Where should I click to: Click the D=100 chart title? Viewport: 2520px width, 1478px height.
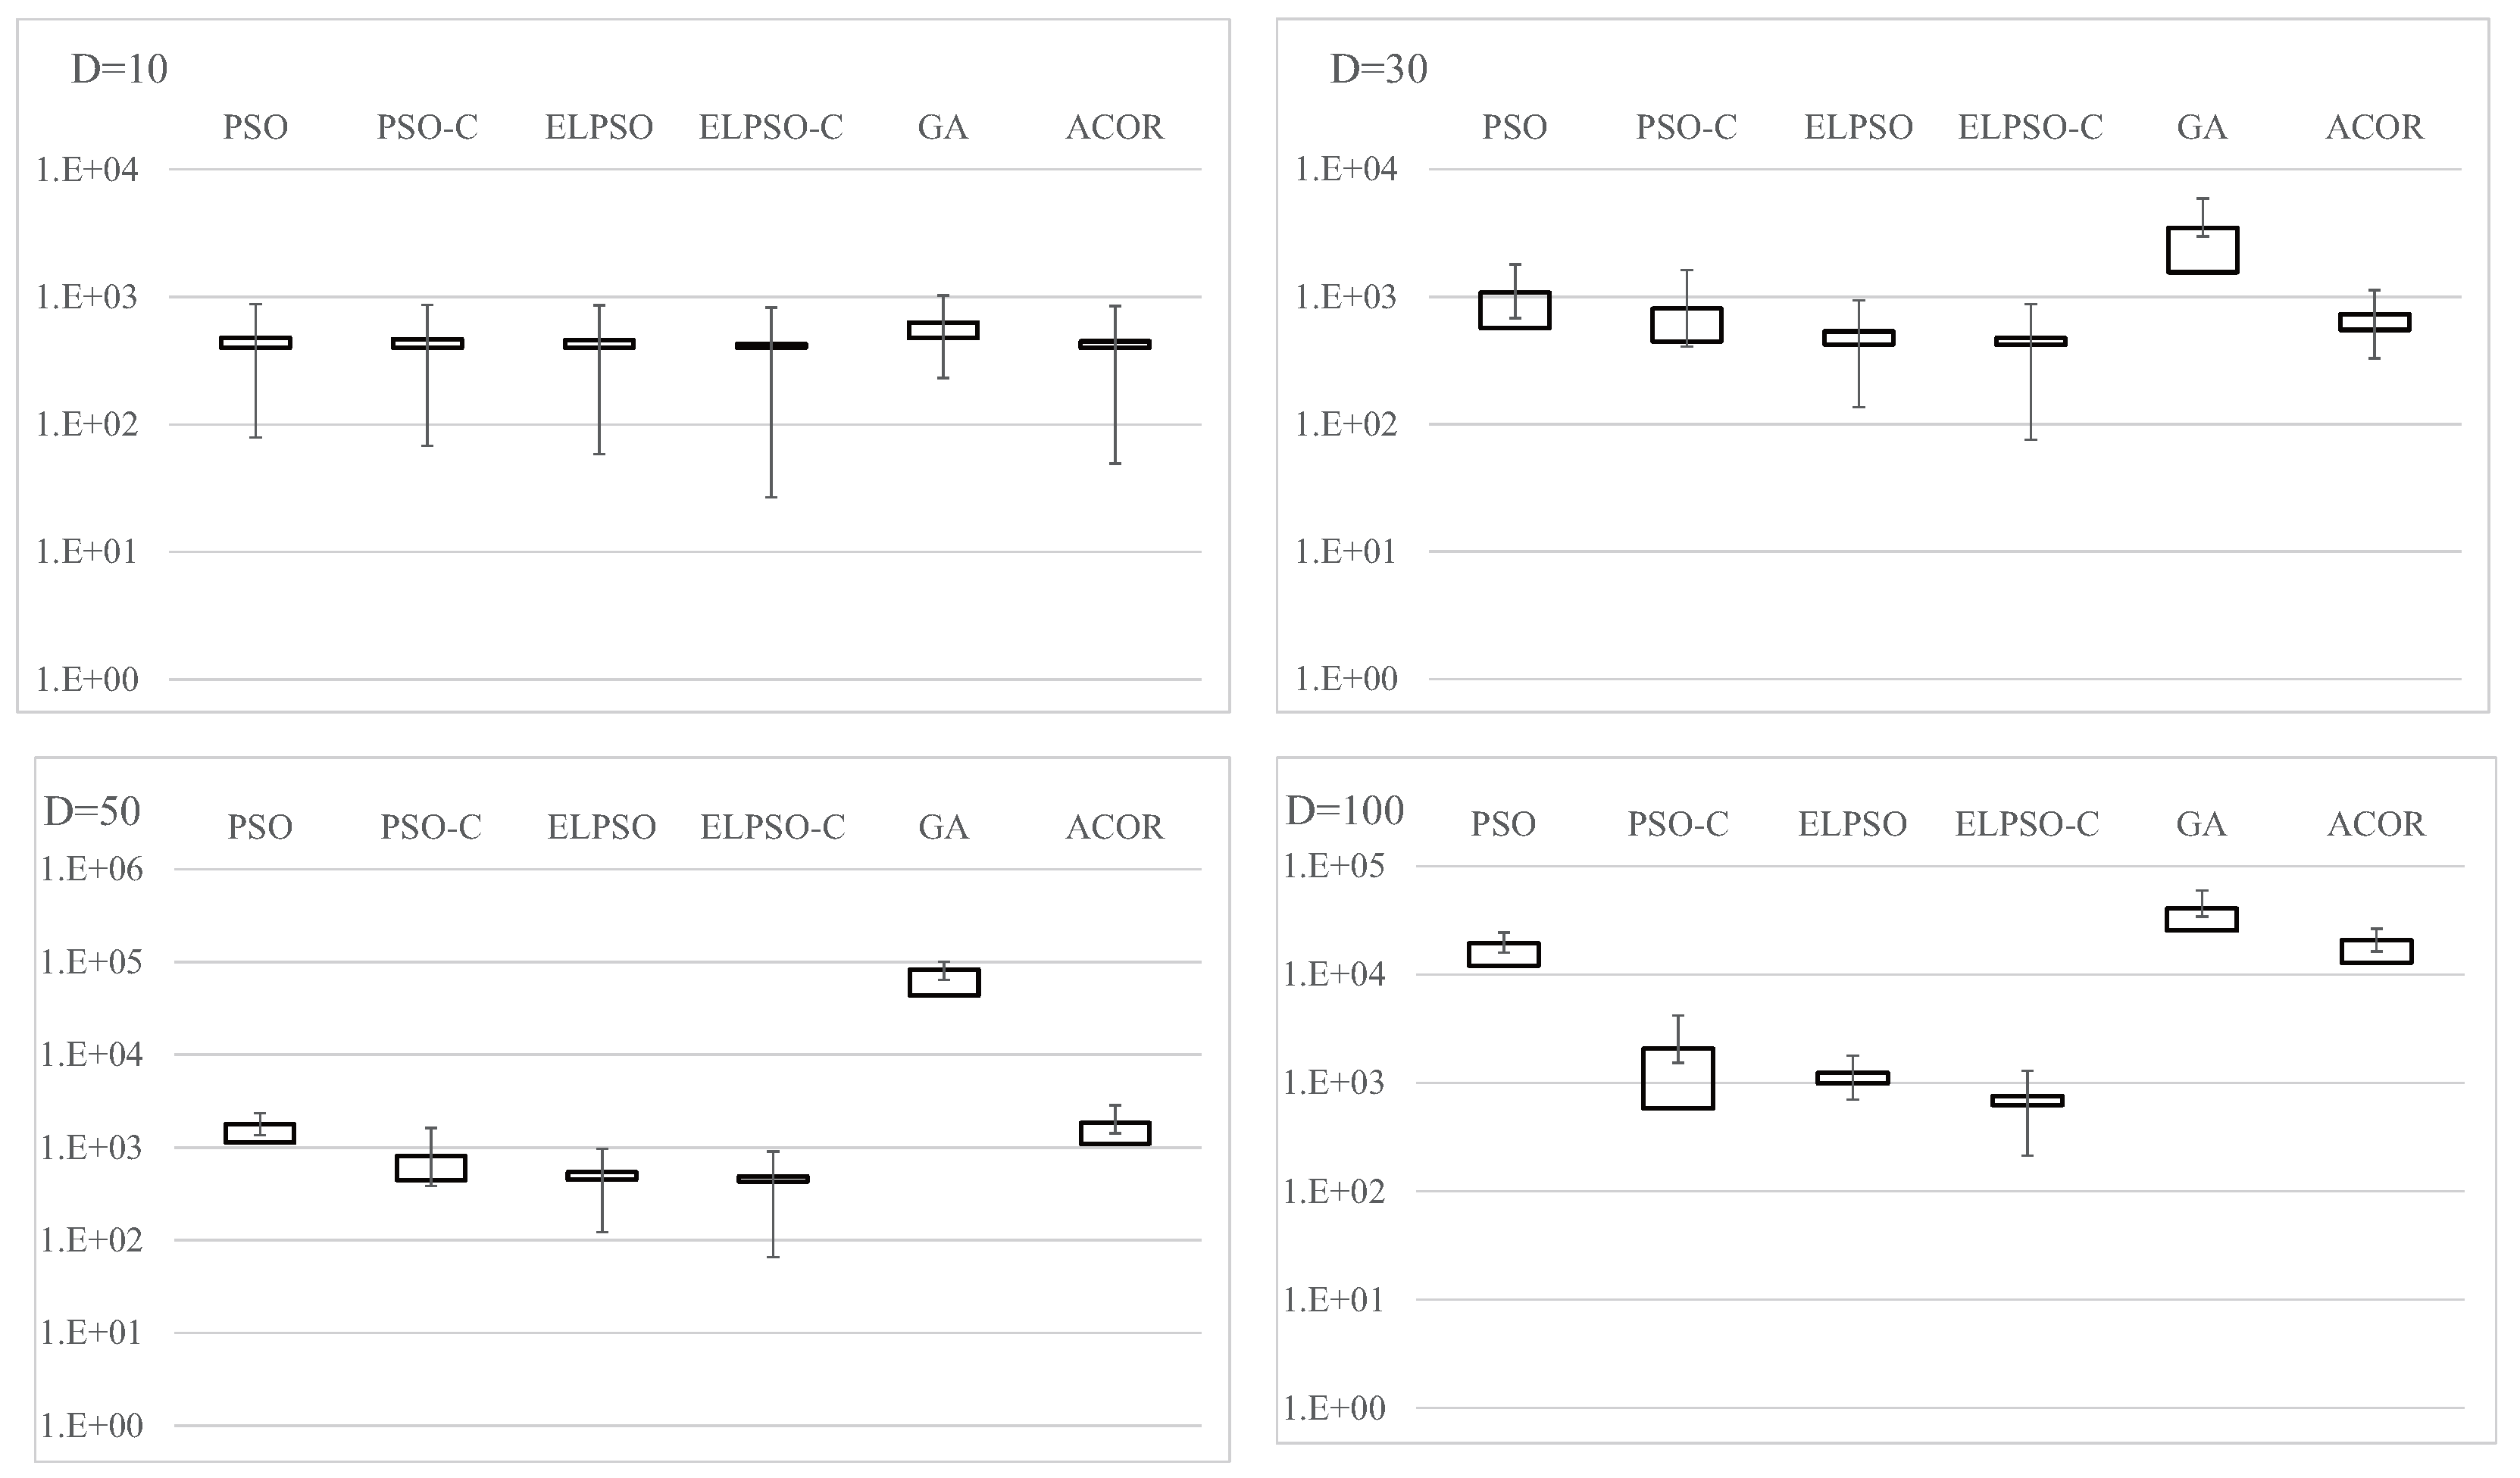point(1344,810)
